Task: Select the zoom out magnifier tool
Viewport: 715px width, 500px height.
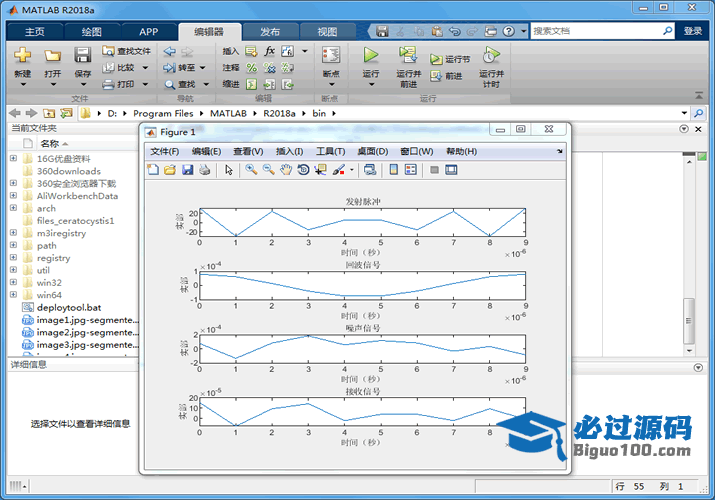Action: (x=268, y=170)
